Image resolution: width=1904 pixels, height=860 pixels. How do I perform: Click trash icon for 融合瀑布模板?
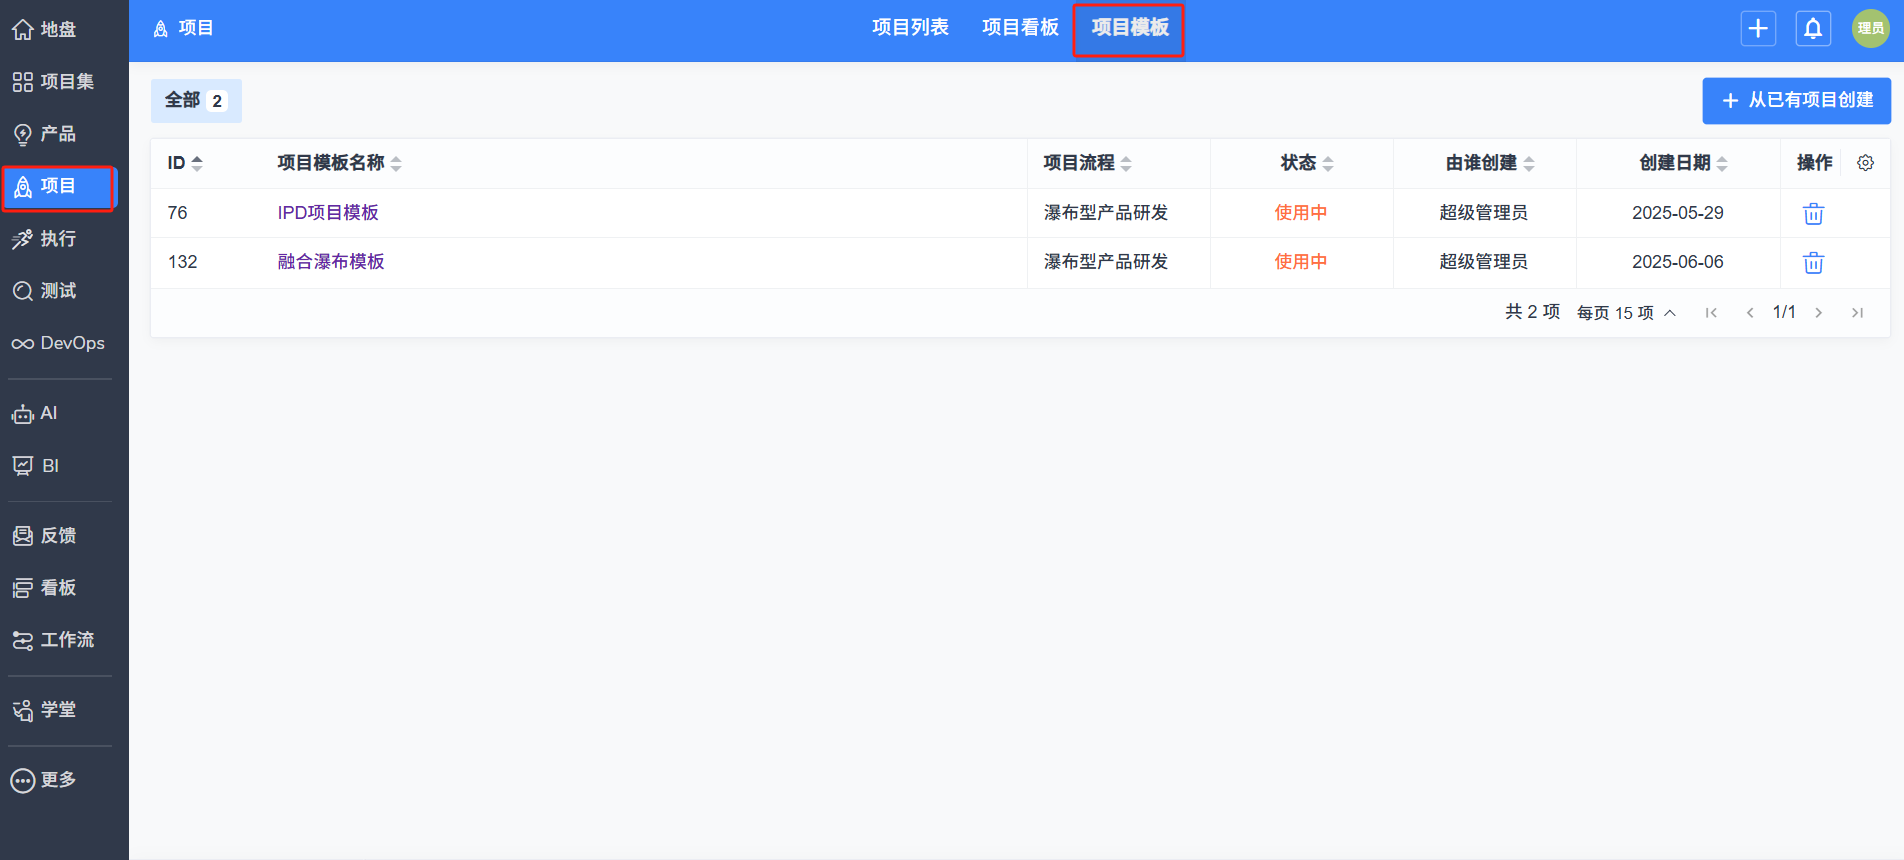pos(1813,263)
